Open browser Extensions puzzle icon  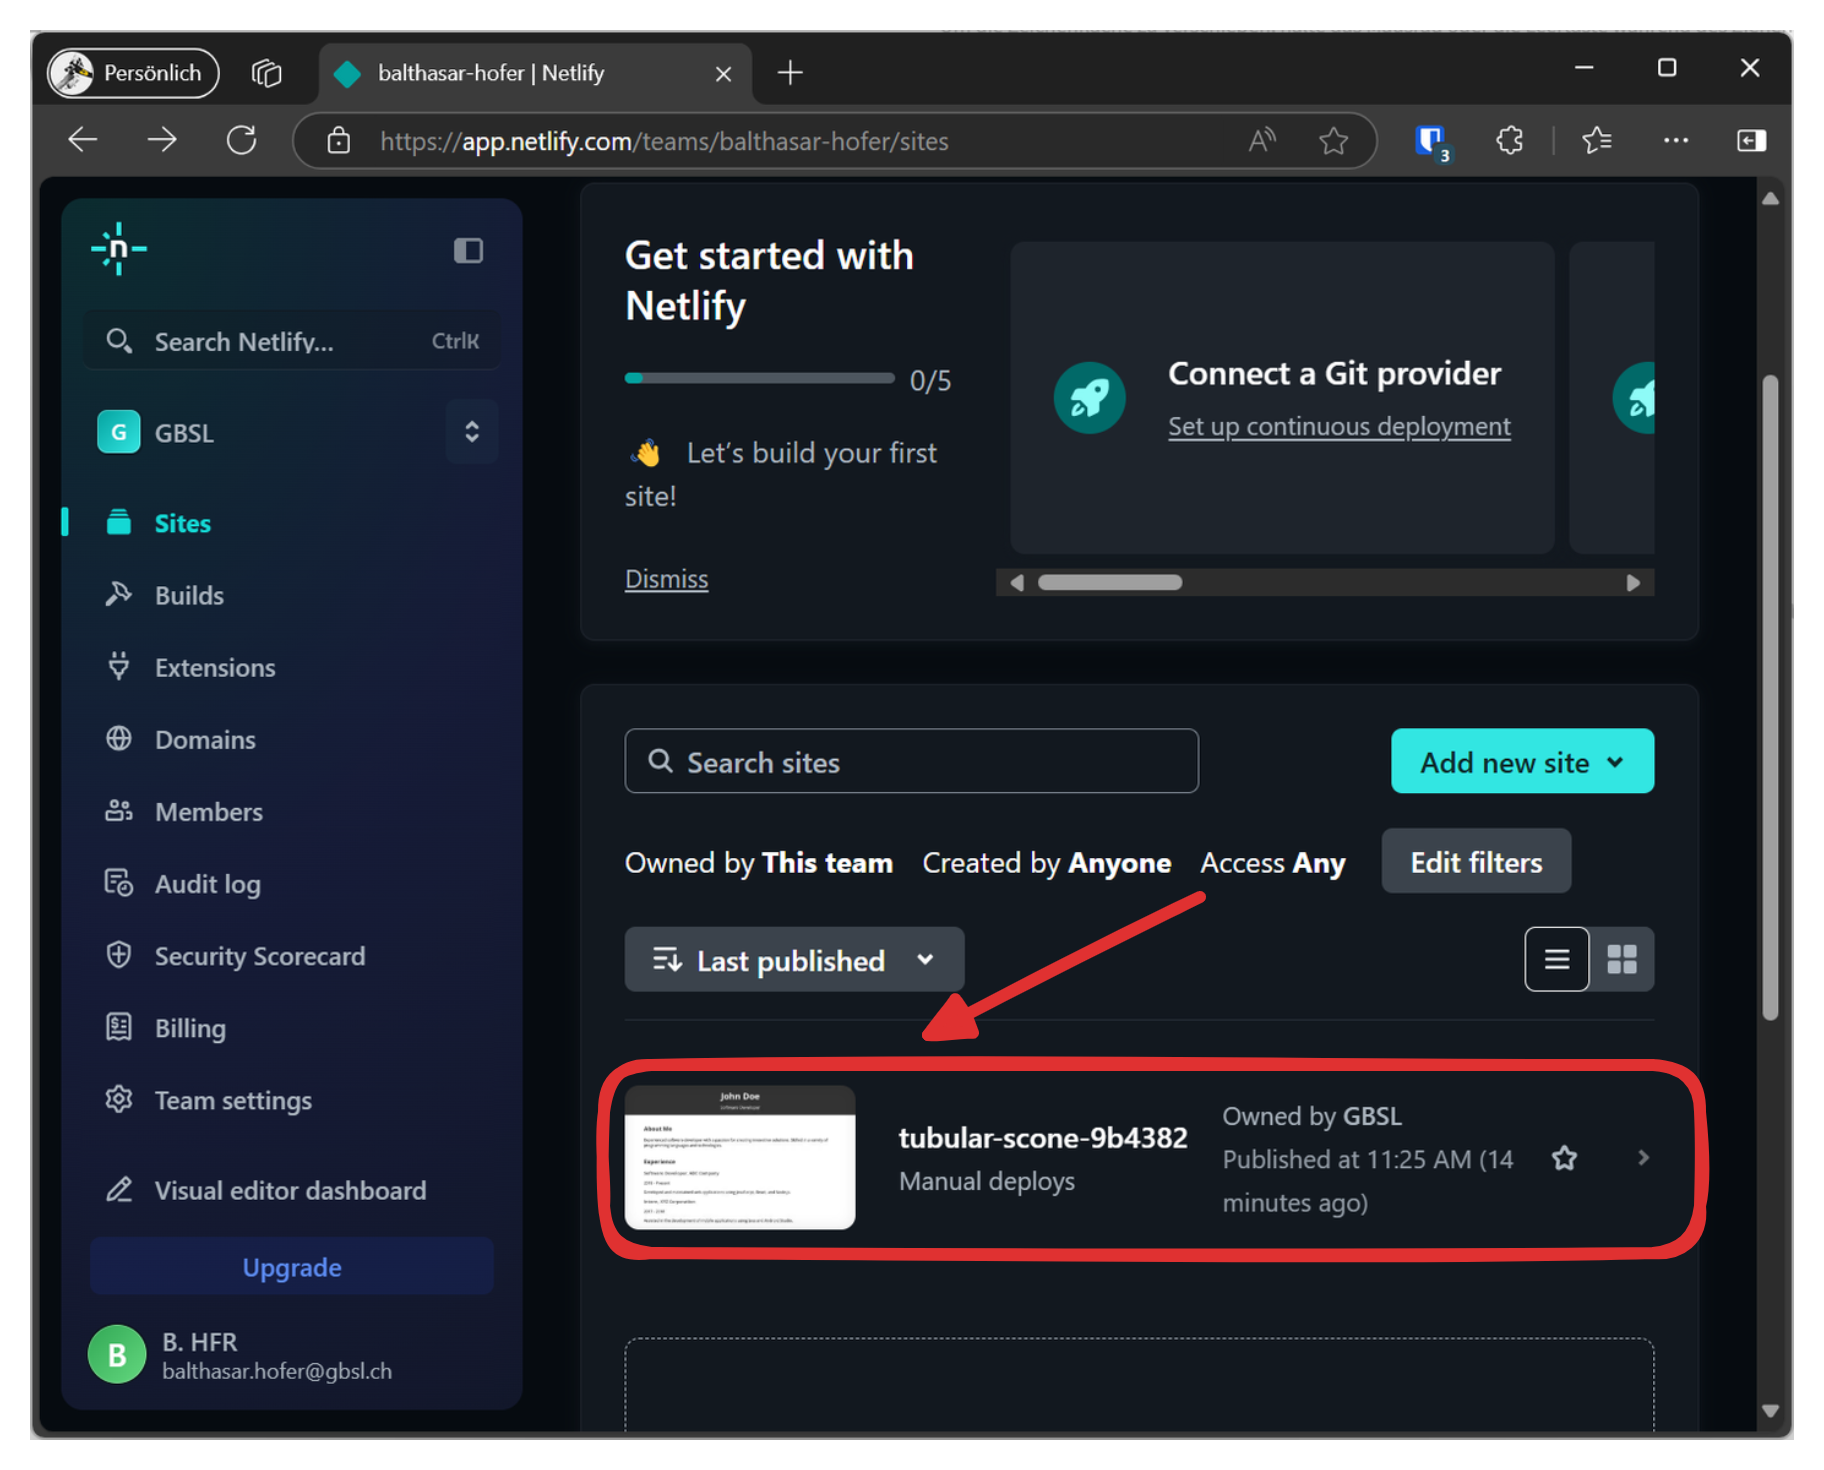(x=1509, y=140)
